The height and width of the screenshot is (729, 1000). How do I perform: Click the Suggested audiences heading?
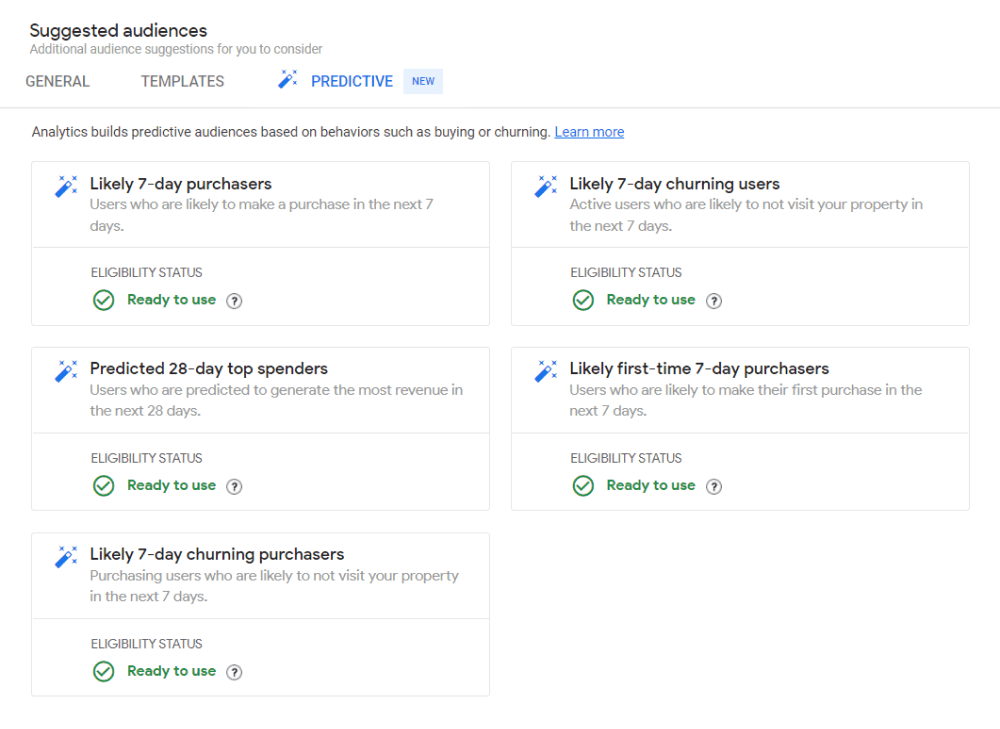pyautogui.click(x=119, y=31)
